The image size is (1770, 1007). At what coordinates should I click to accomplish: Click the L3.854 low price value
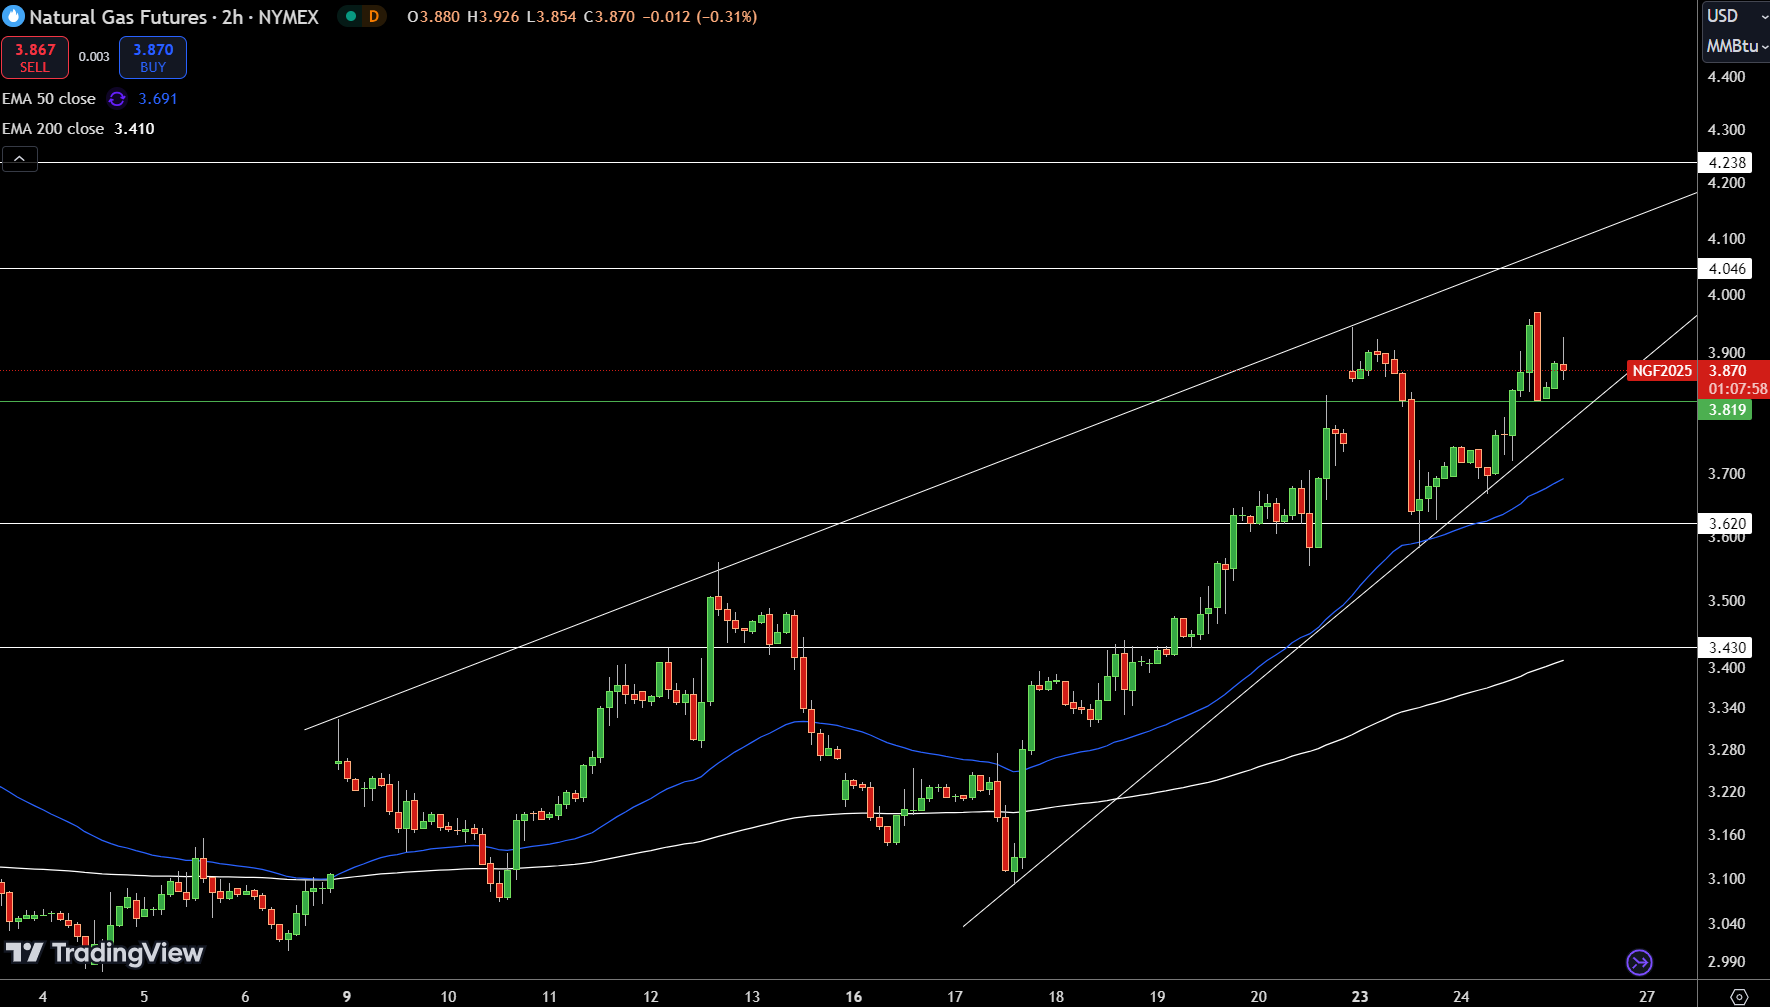point(551,17)
